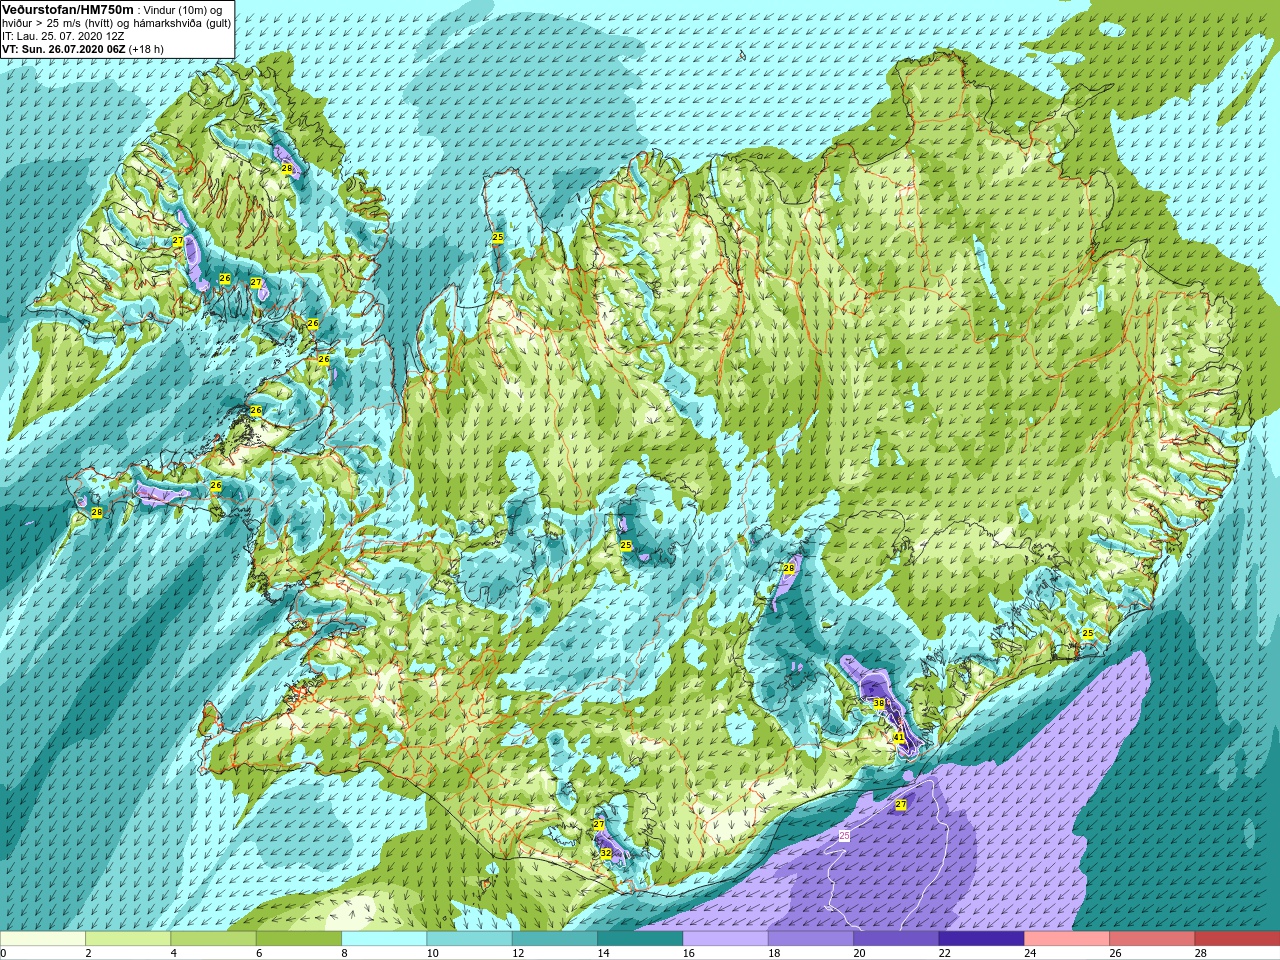1280x960 pixels.
Task: Select the 14–16 m/s dark teal legend swatch
Action: pyautogui.click(x=640, y=939)
